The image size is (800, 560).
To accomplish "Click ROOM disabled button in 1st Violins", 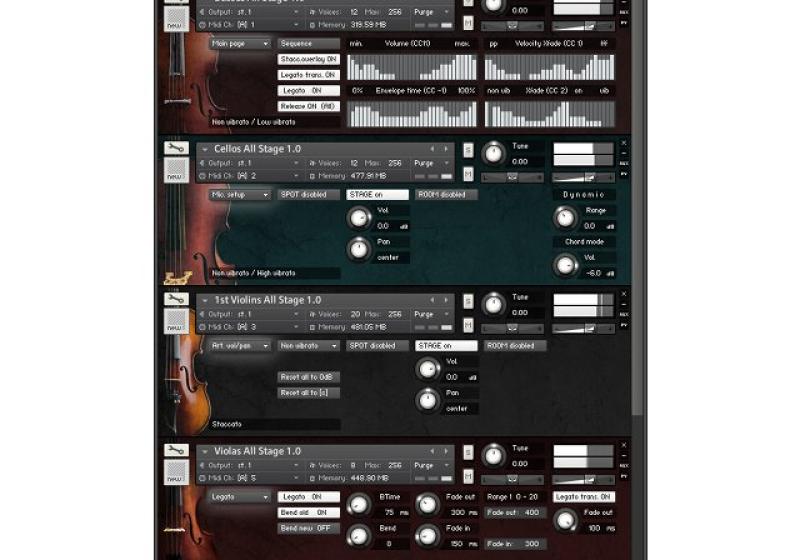I will click(515, 345).
